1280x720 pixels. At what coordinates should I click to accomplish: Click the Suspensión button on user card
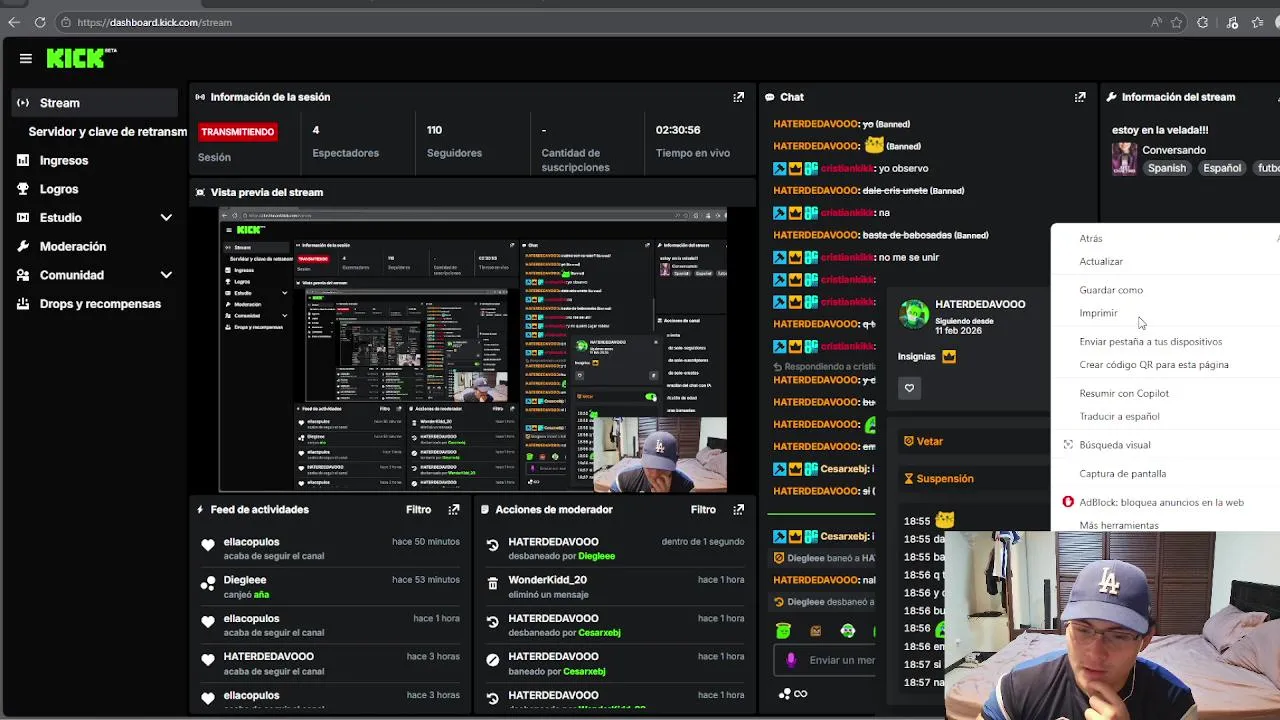(938, 479)
